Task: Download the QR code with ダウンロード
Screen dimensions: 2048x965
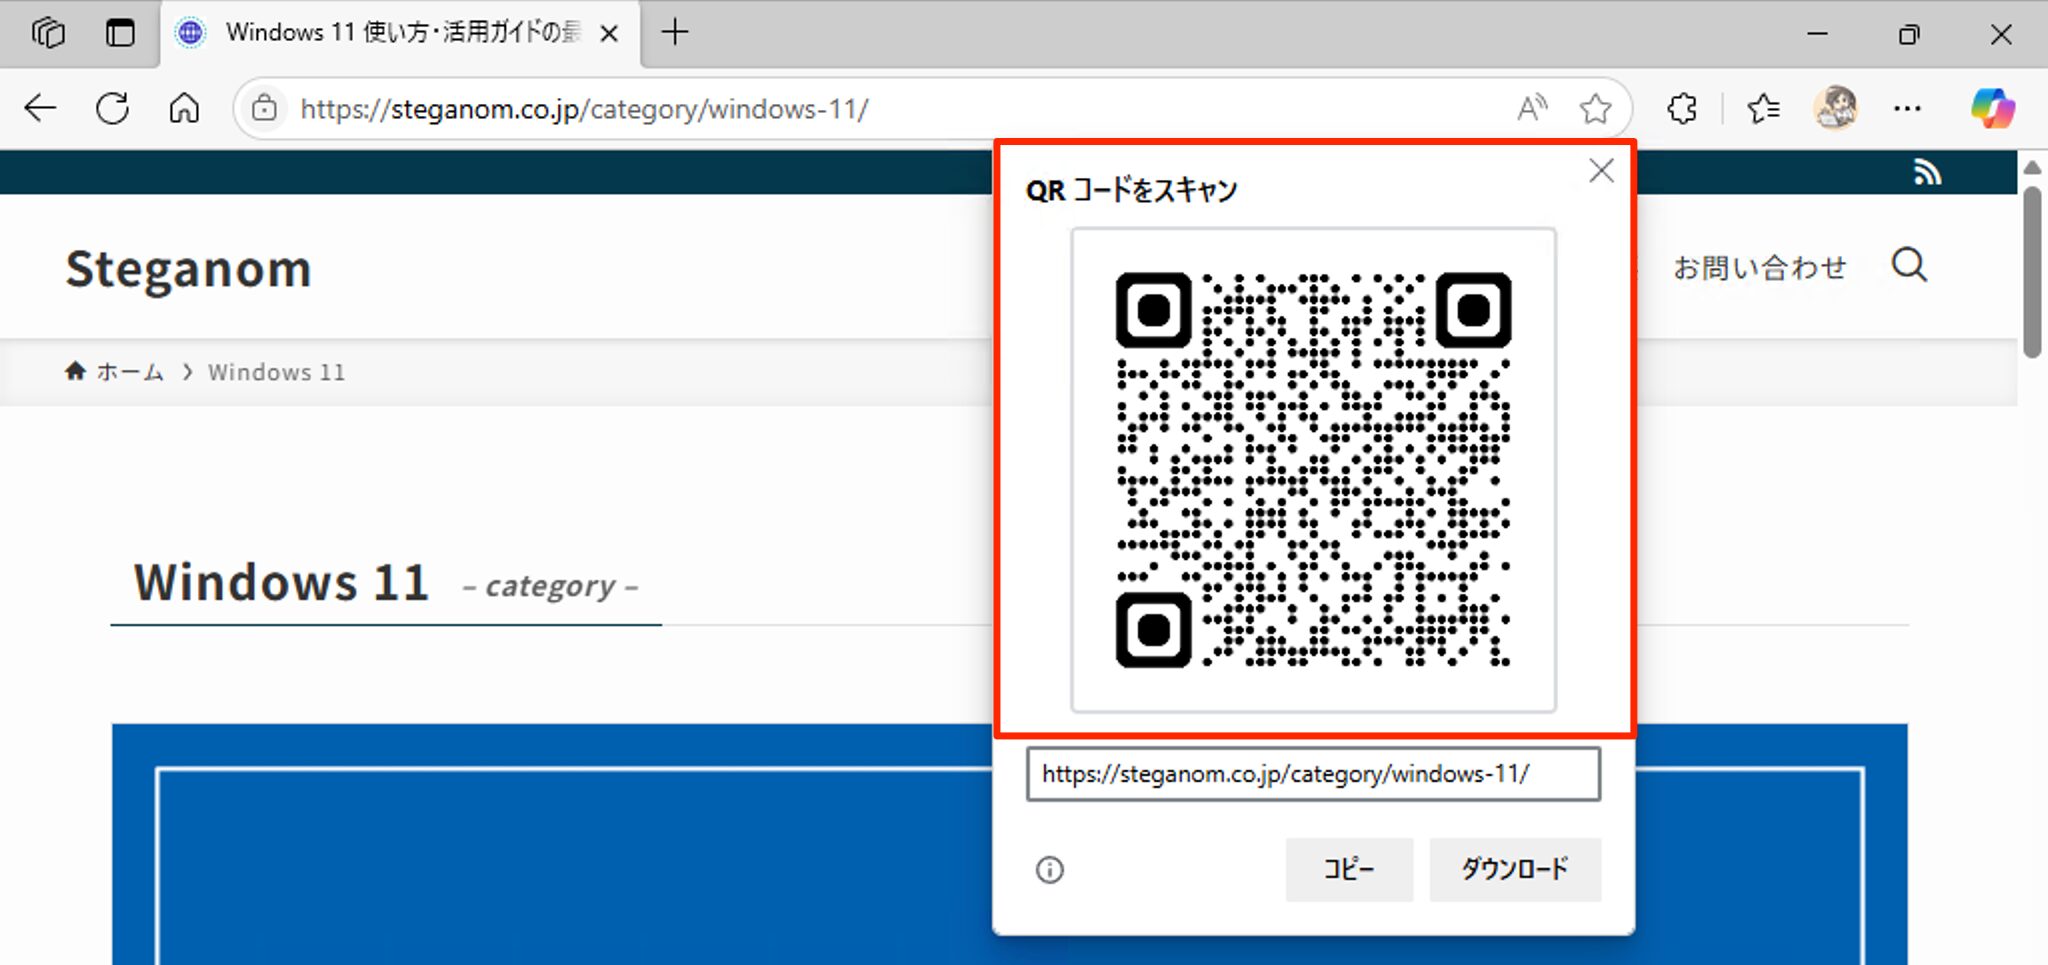Action: 1514,869
